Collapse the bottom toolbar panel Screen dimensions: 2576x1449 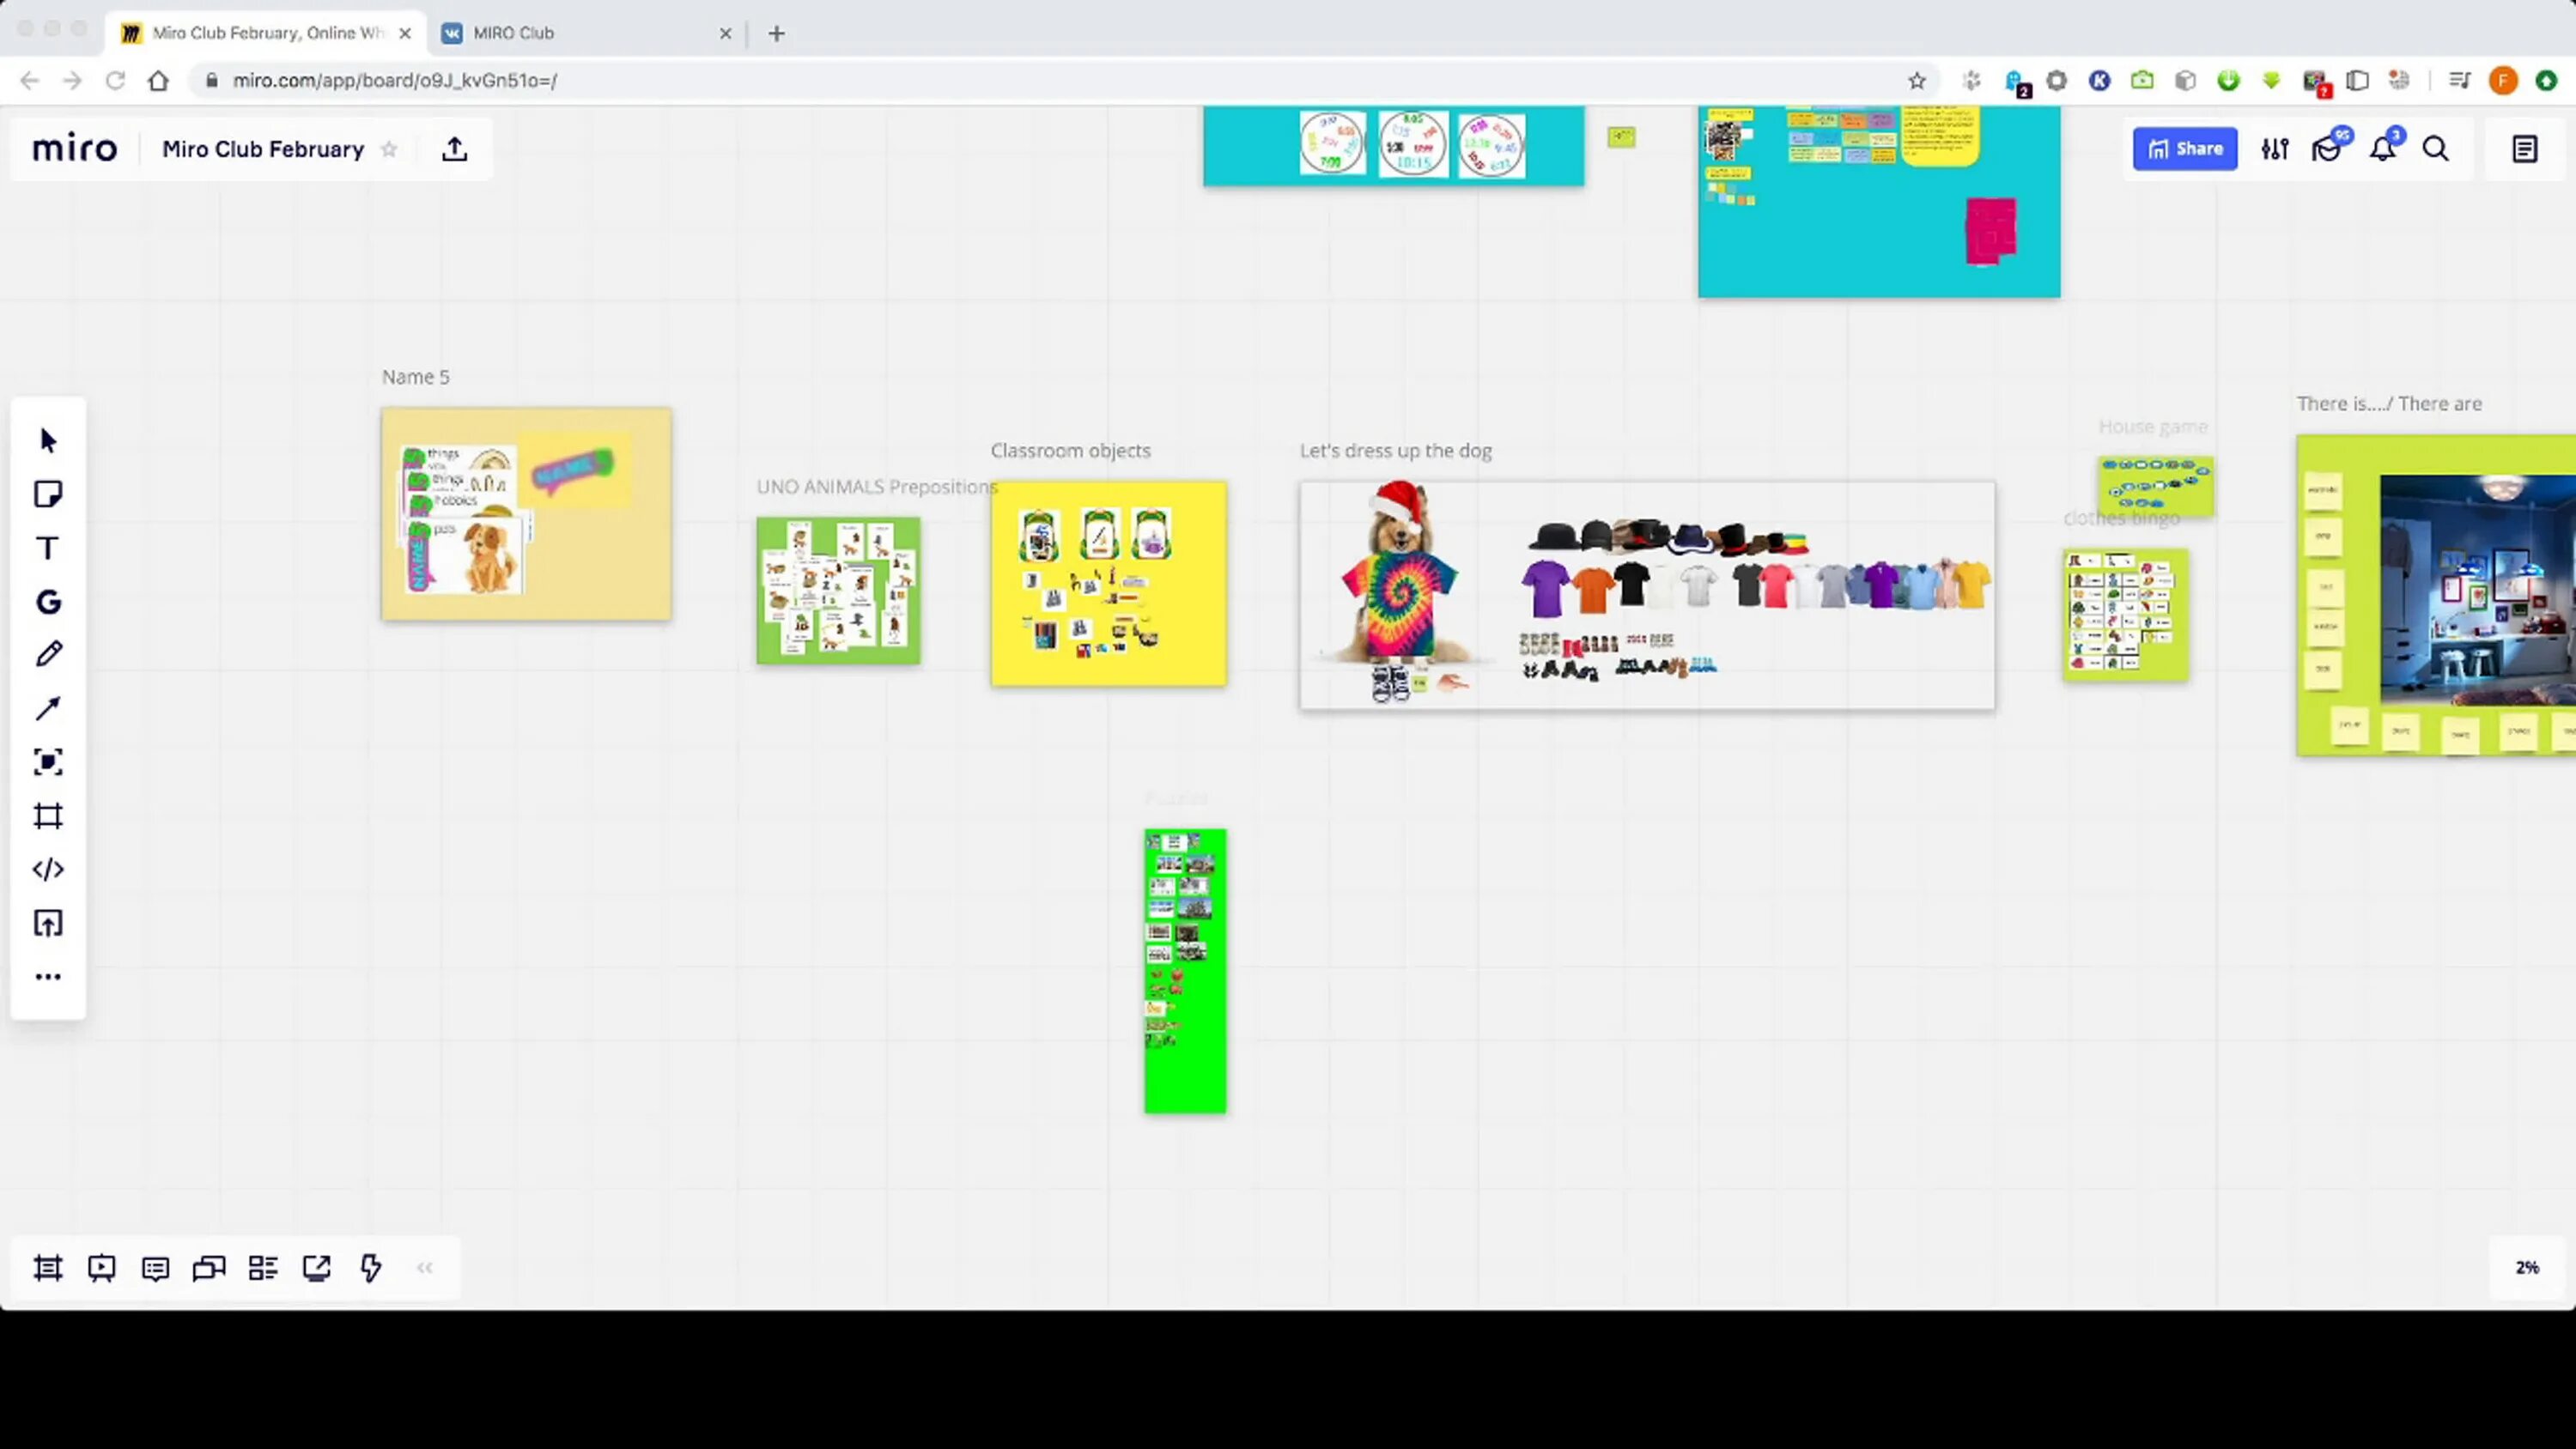[x=425, y=1268]
